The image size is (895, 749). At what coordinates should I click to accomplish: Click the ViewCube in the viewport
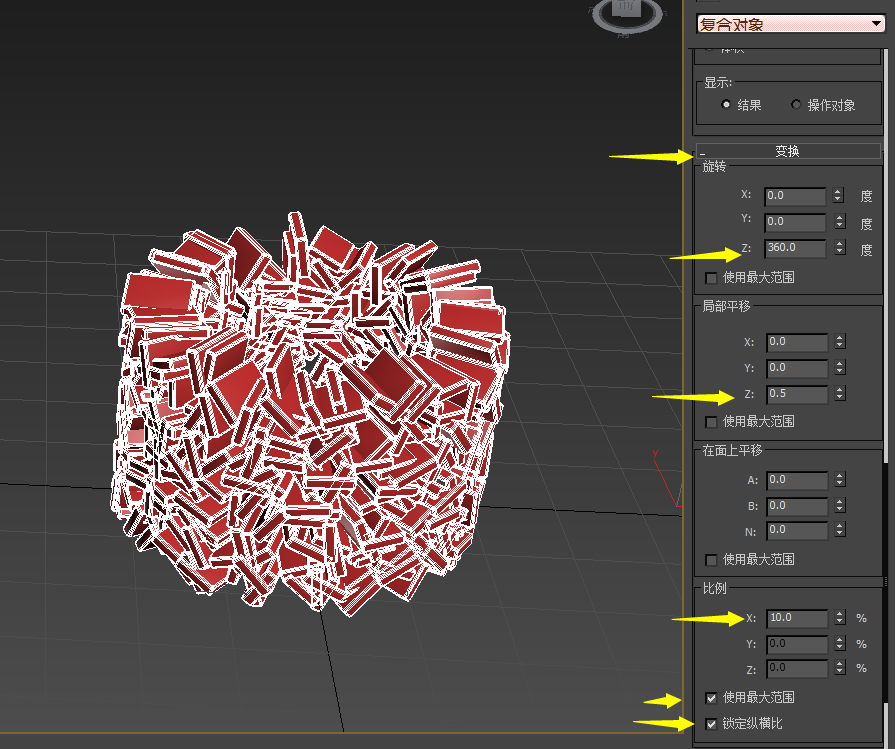626,14
